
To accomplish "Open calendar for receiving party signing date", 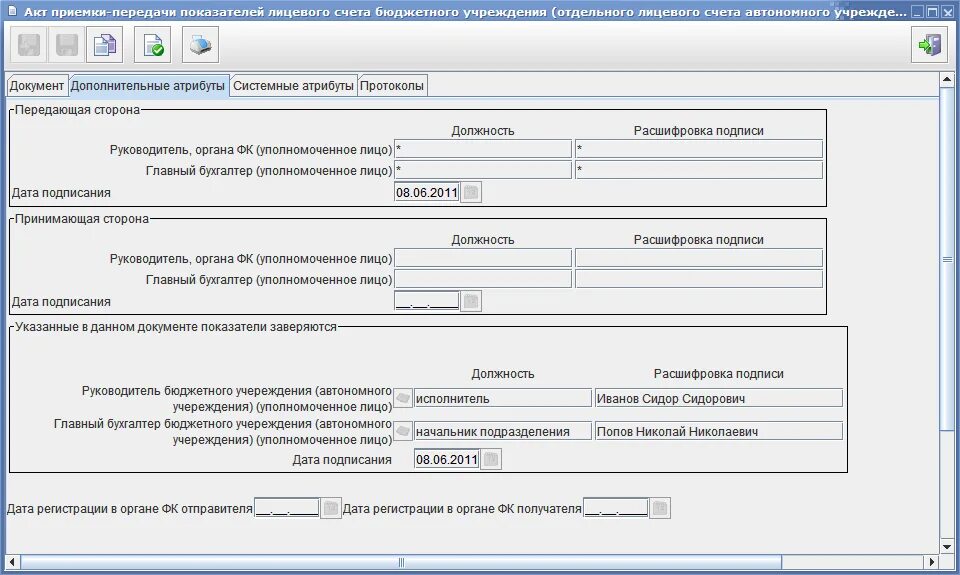I will click(x=471, y=301).
